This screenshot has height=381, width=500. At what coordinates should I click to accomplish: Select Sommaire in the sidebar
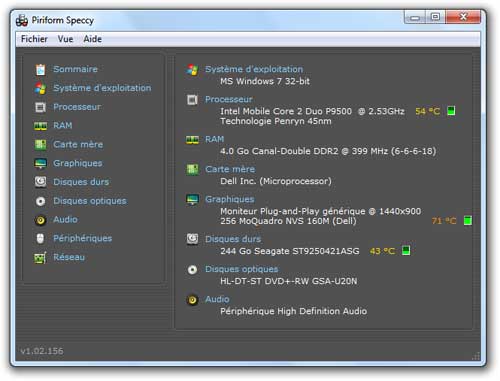75,69
